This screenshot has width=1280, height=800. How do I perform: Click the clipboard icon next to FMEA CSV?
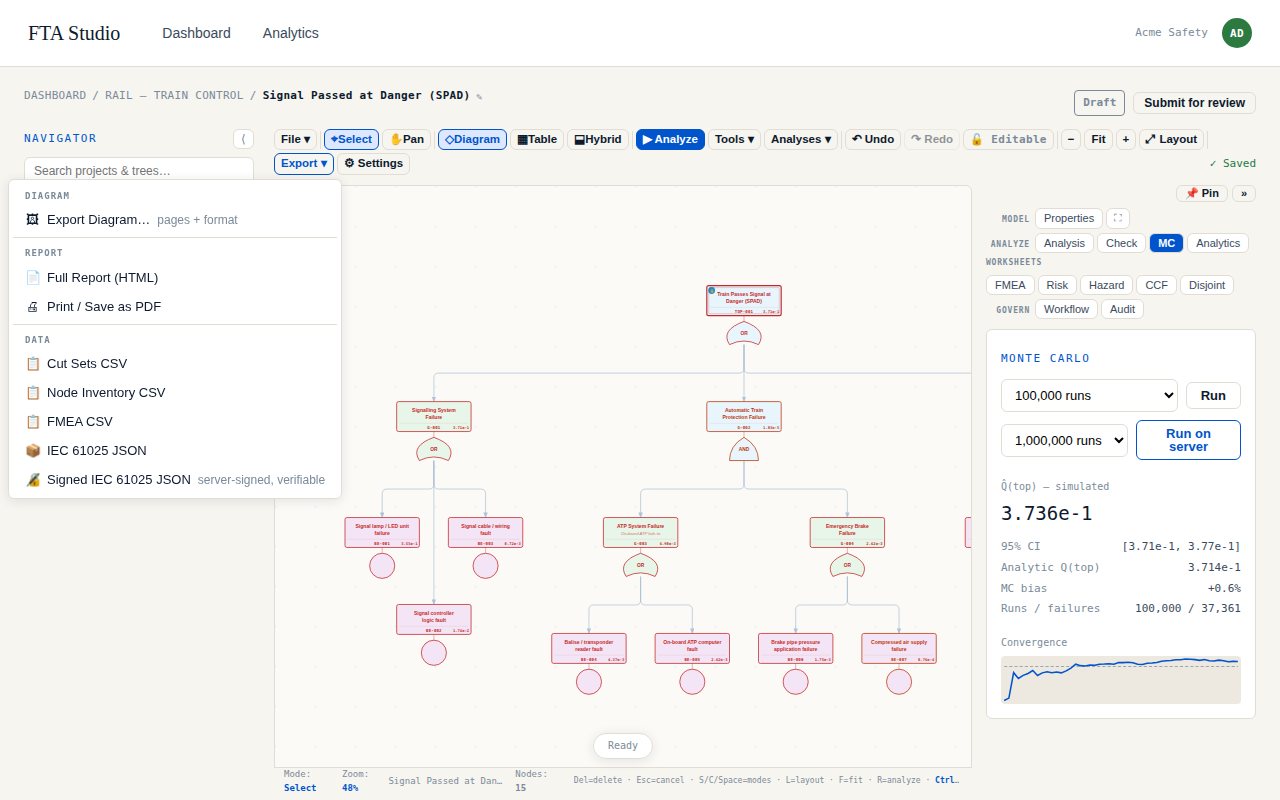32,421
